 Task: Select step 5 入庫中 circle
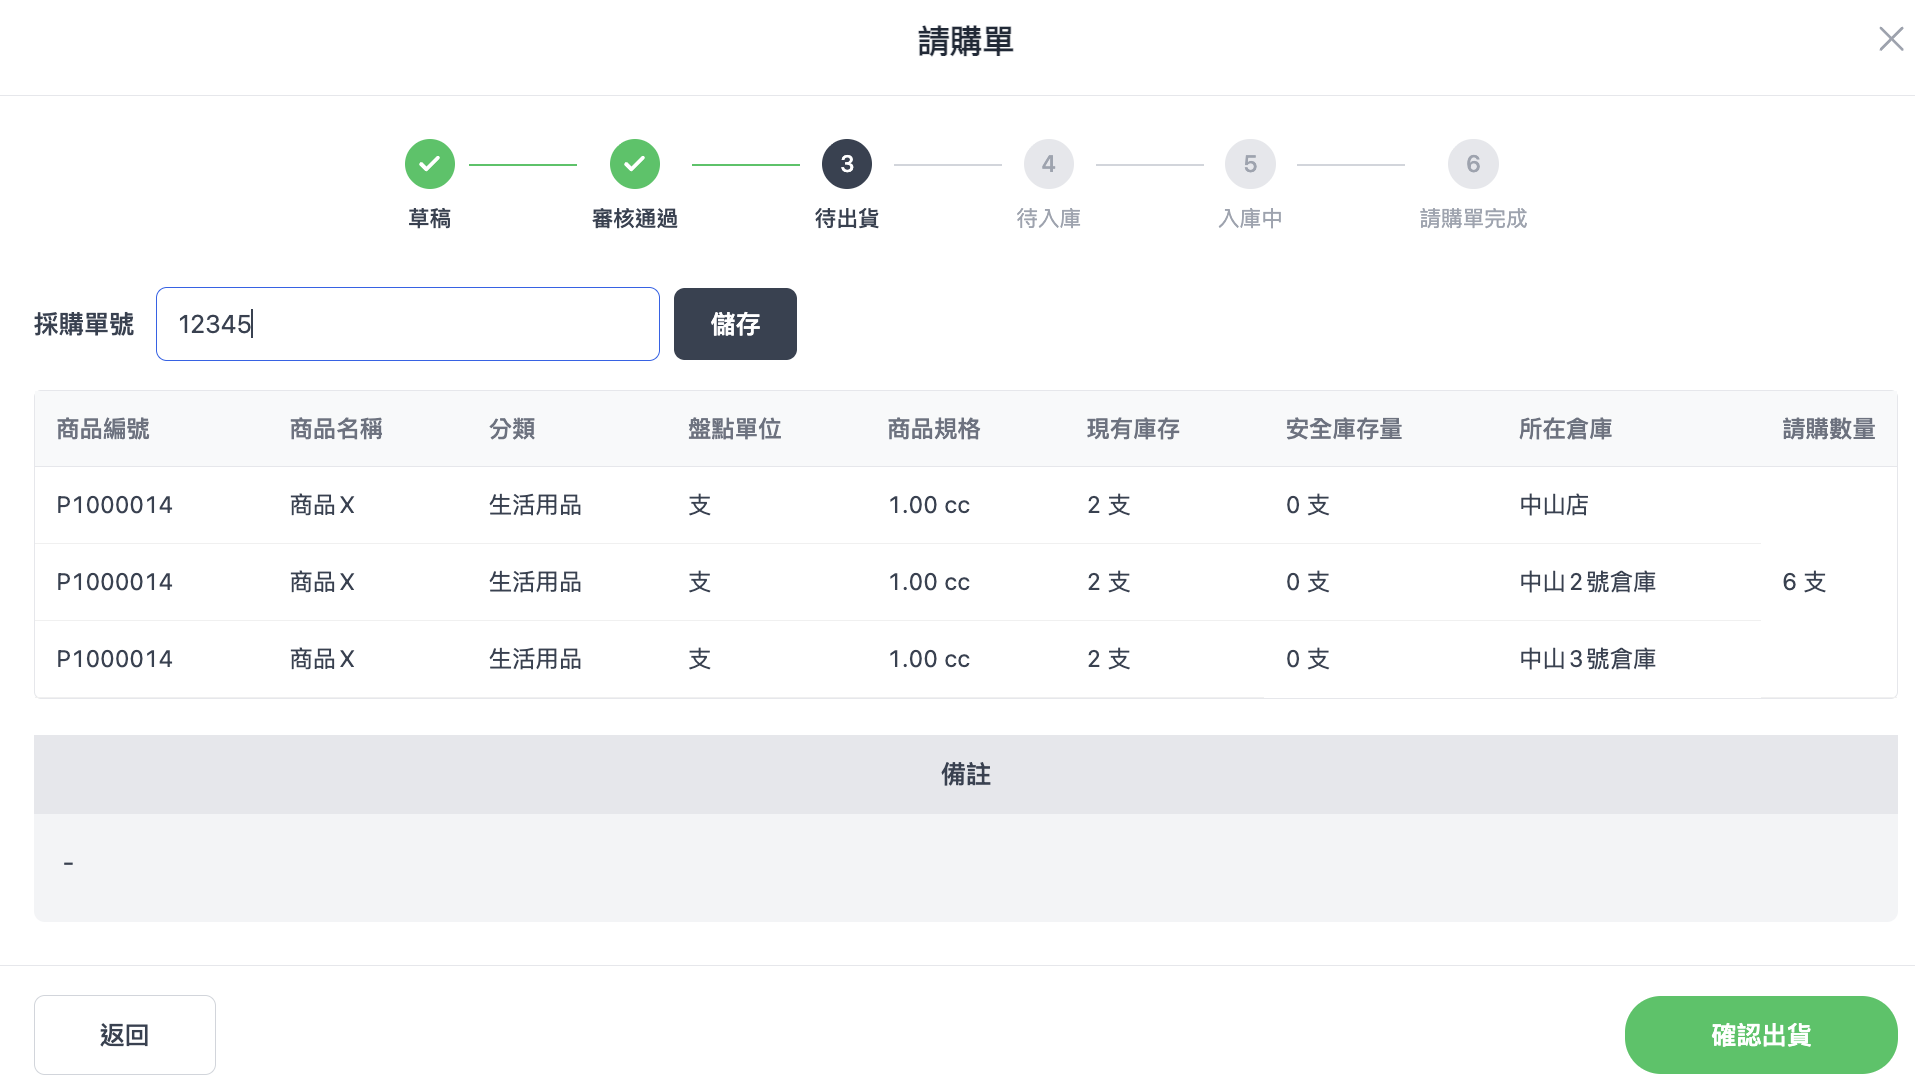tap(1250, 164)
